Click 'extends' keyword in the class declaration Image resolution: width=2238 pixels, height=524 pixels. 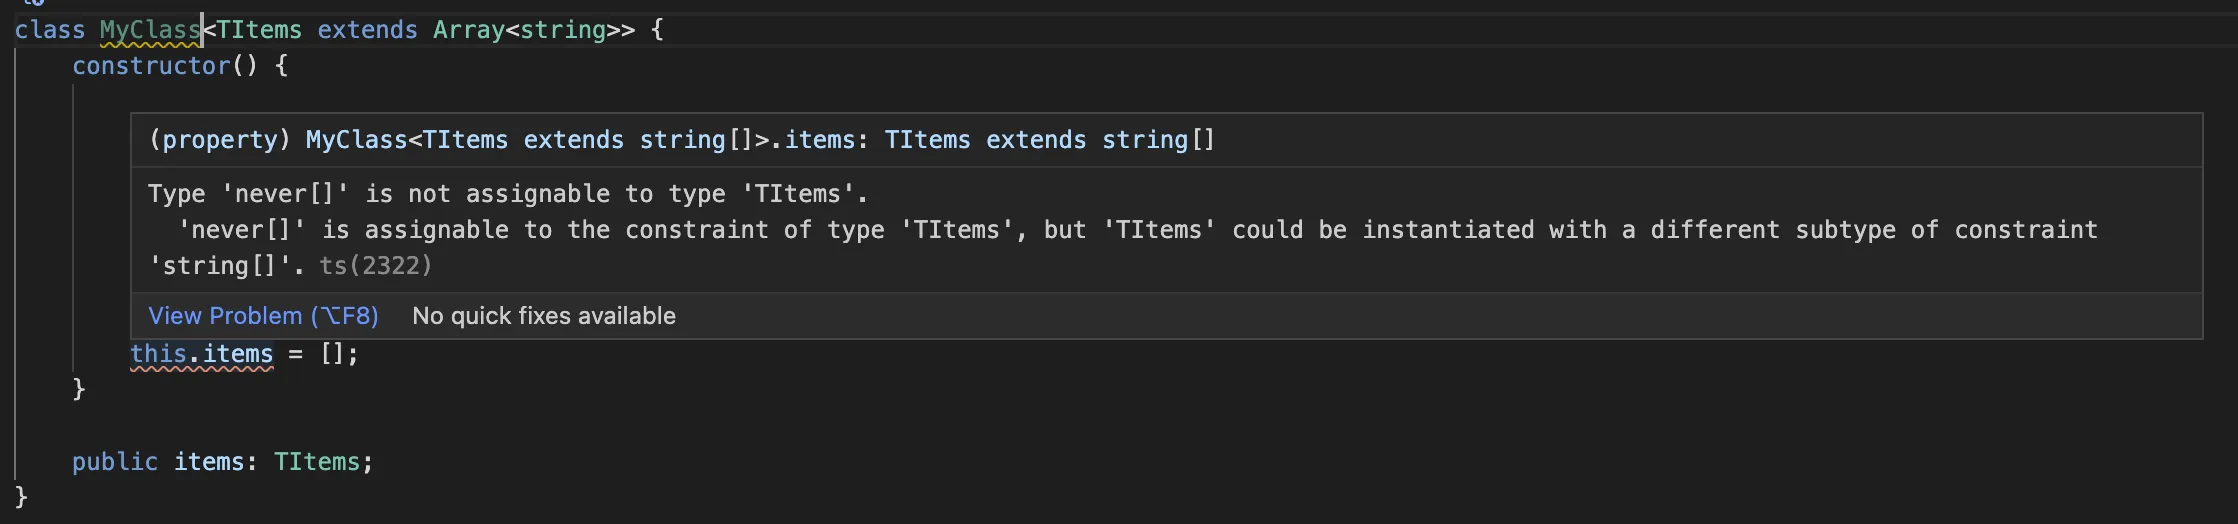(367, 30)
